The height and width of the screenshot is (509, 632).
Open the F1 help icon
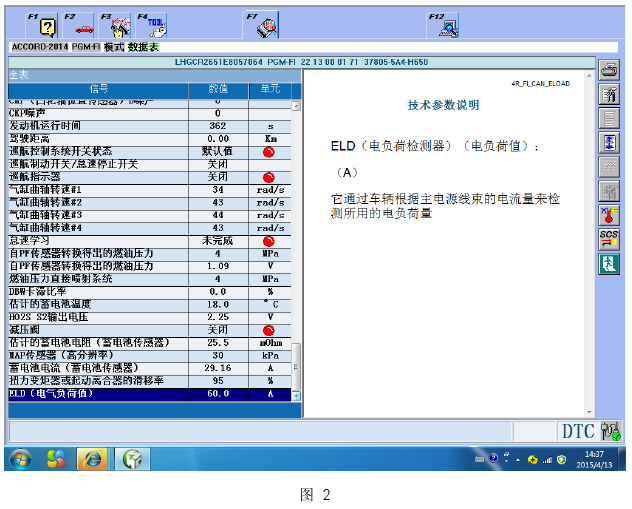(x=42, y=25)
